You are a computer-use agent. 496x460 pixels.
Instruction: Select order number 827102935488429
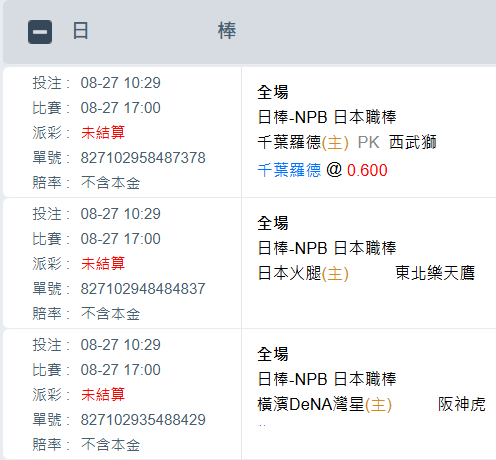click(x=143, y=420)
